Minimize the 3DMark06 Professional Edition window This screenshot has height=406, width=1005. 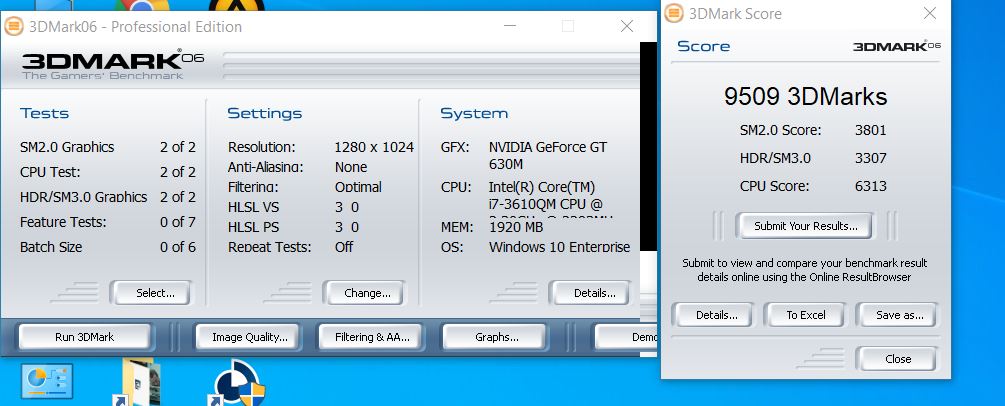point(510,26)
